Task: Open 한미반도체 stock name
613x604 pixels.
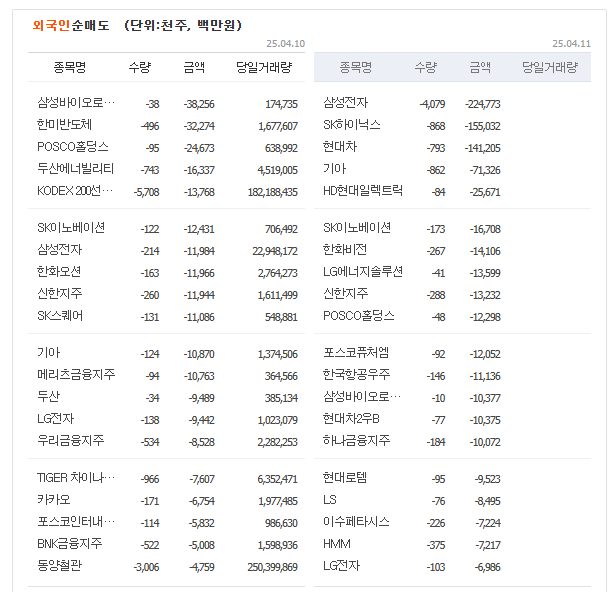Action: (x=65, y=125)
